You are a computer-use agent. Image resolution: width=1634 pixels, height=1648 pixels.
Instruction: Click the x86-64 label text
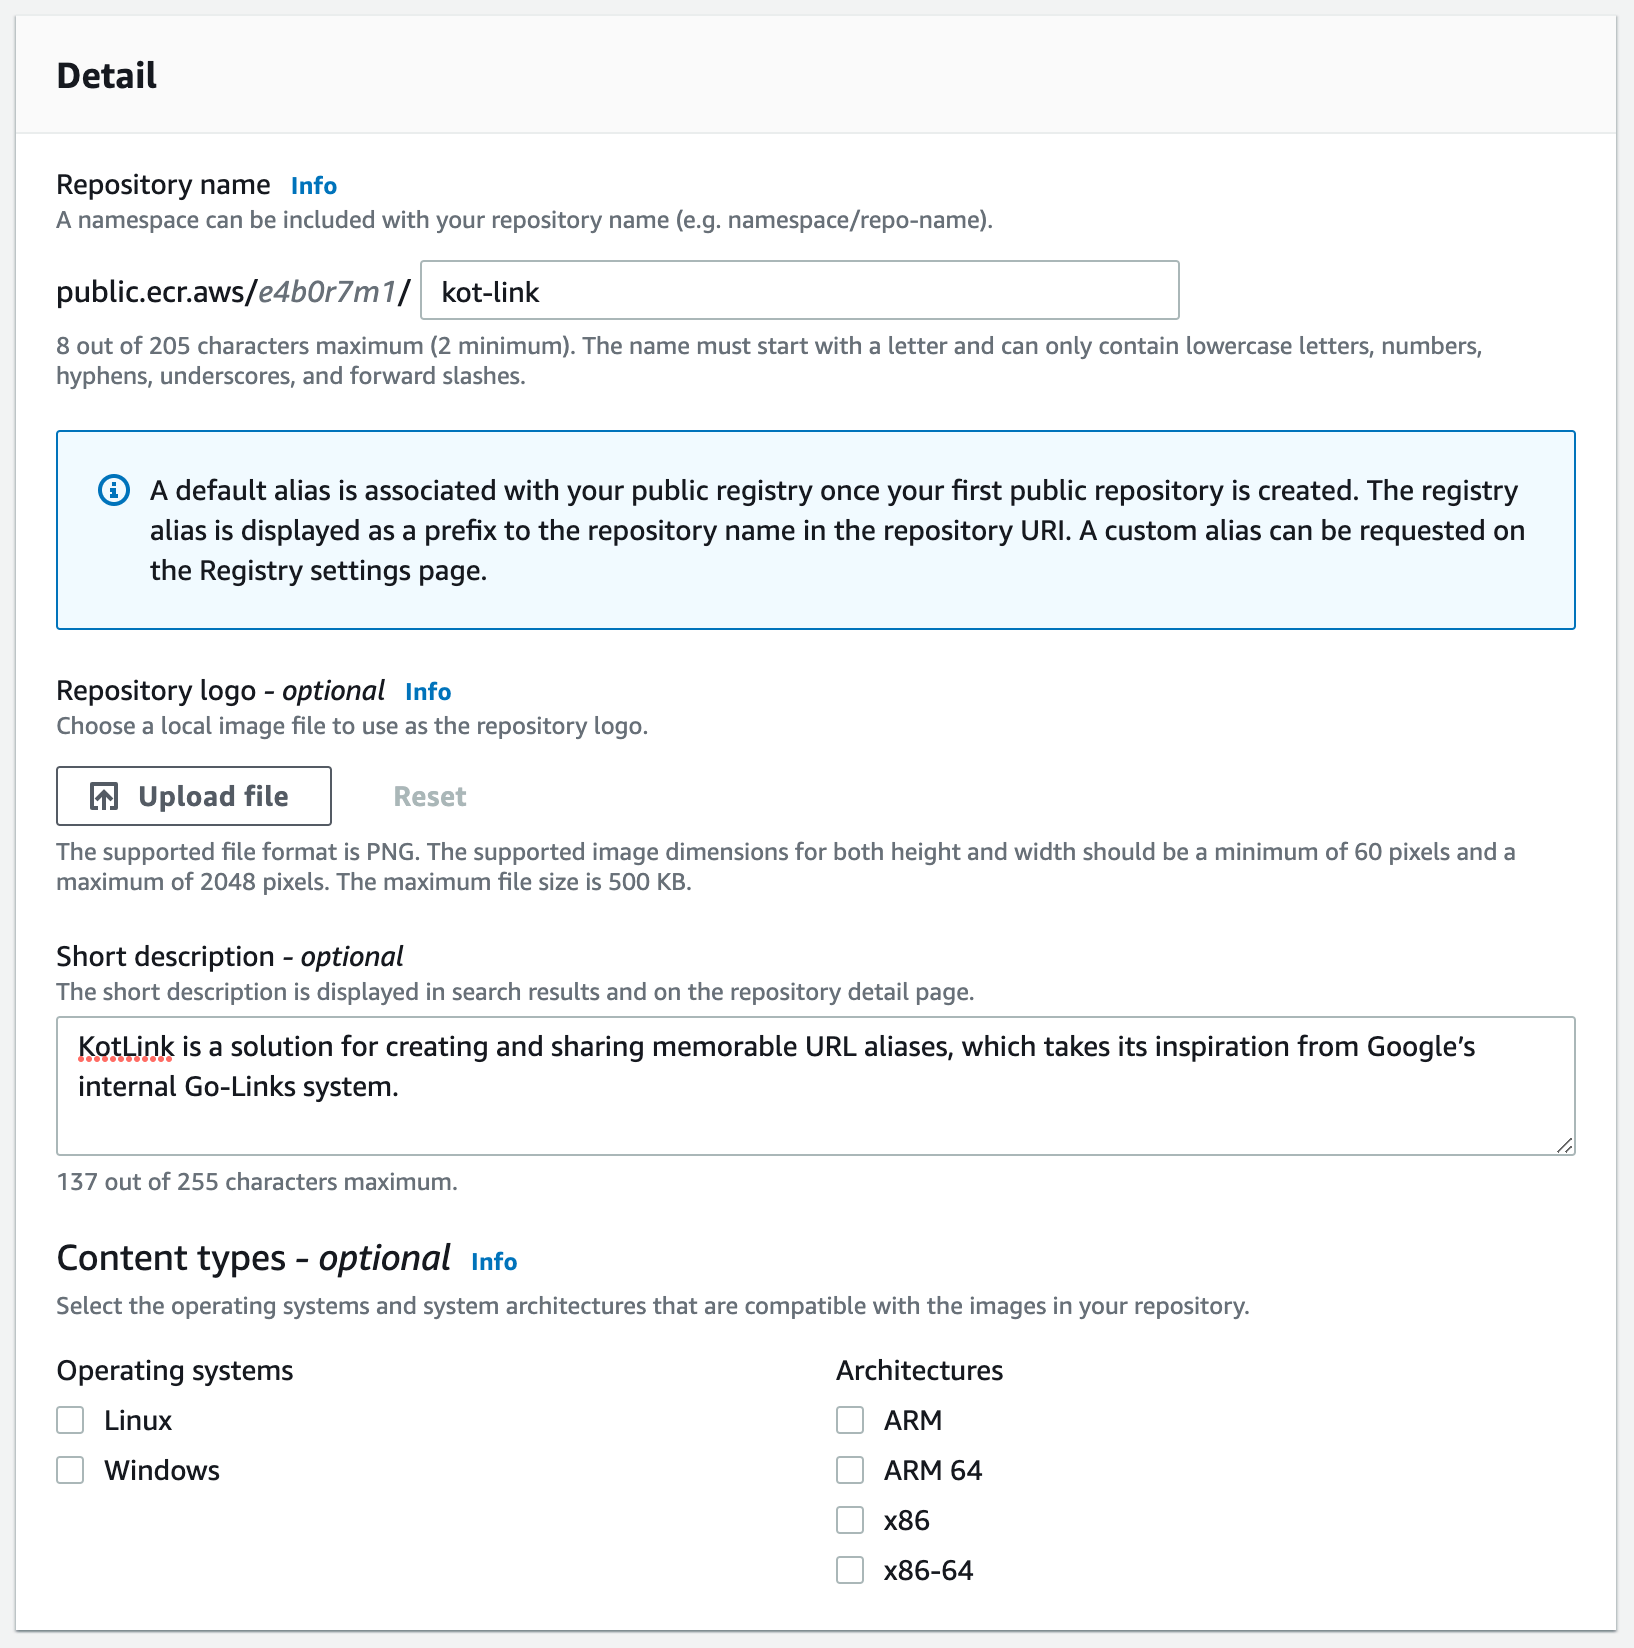click(x=928, y=1570)
